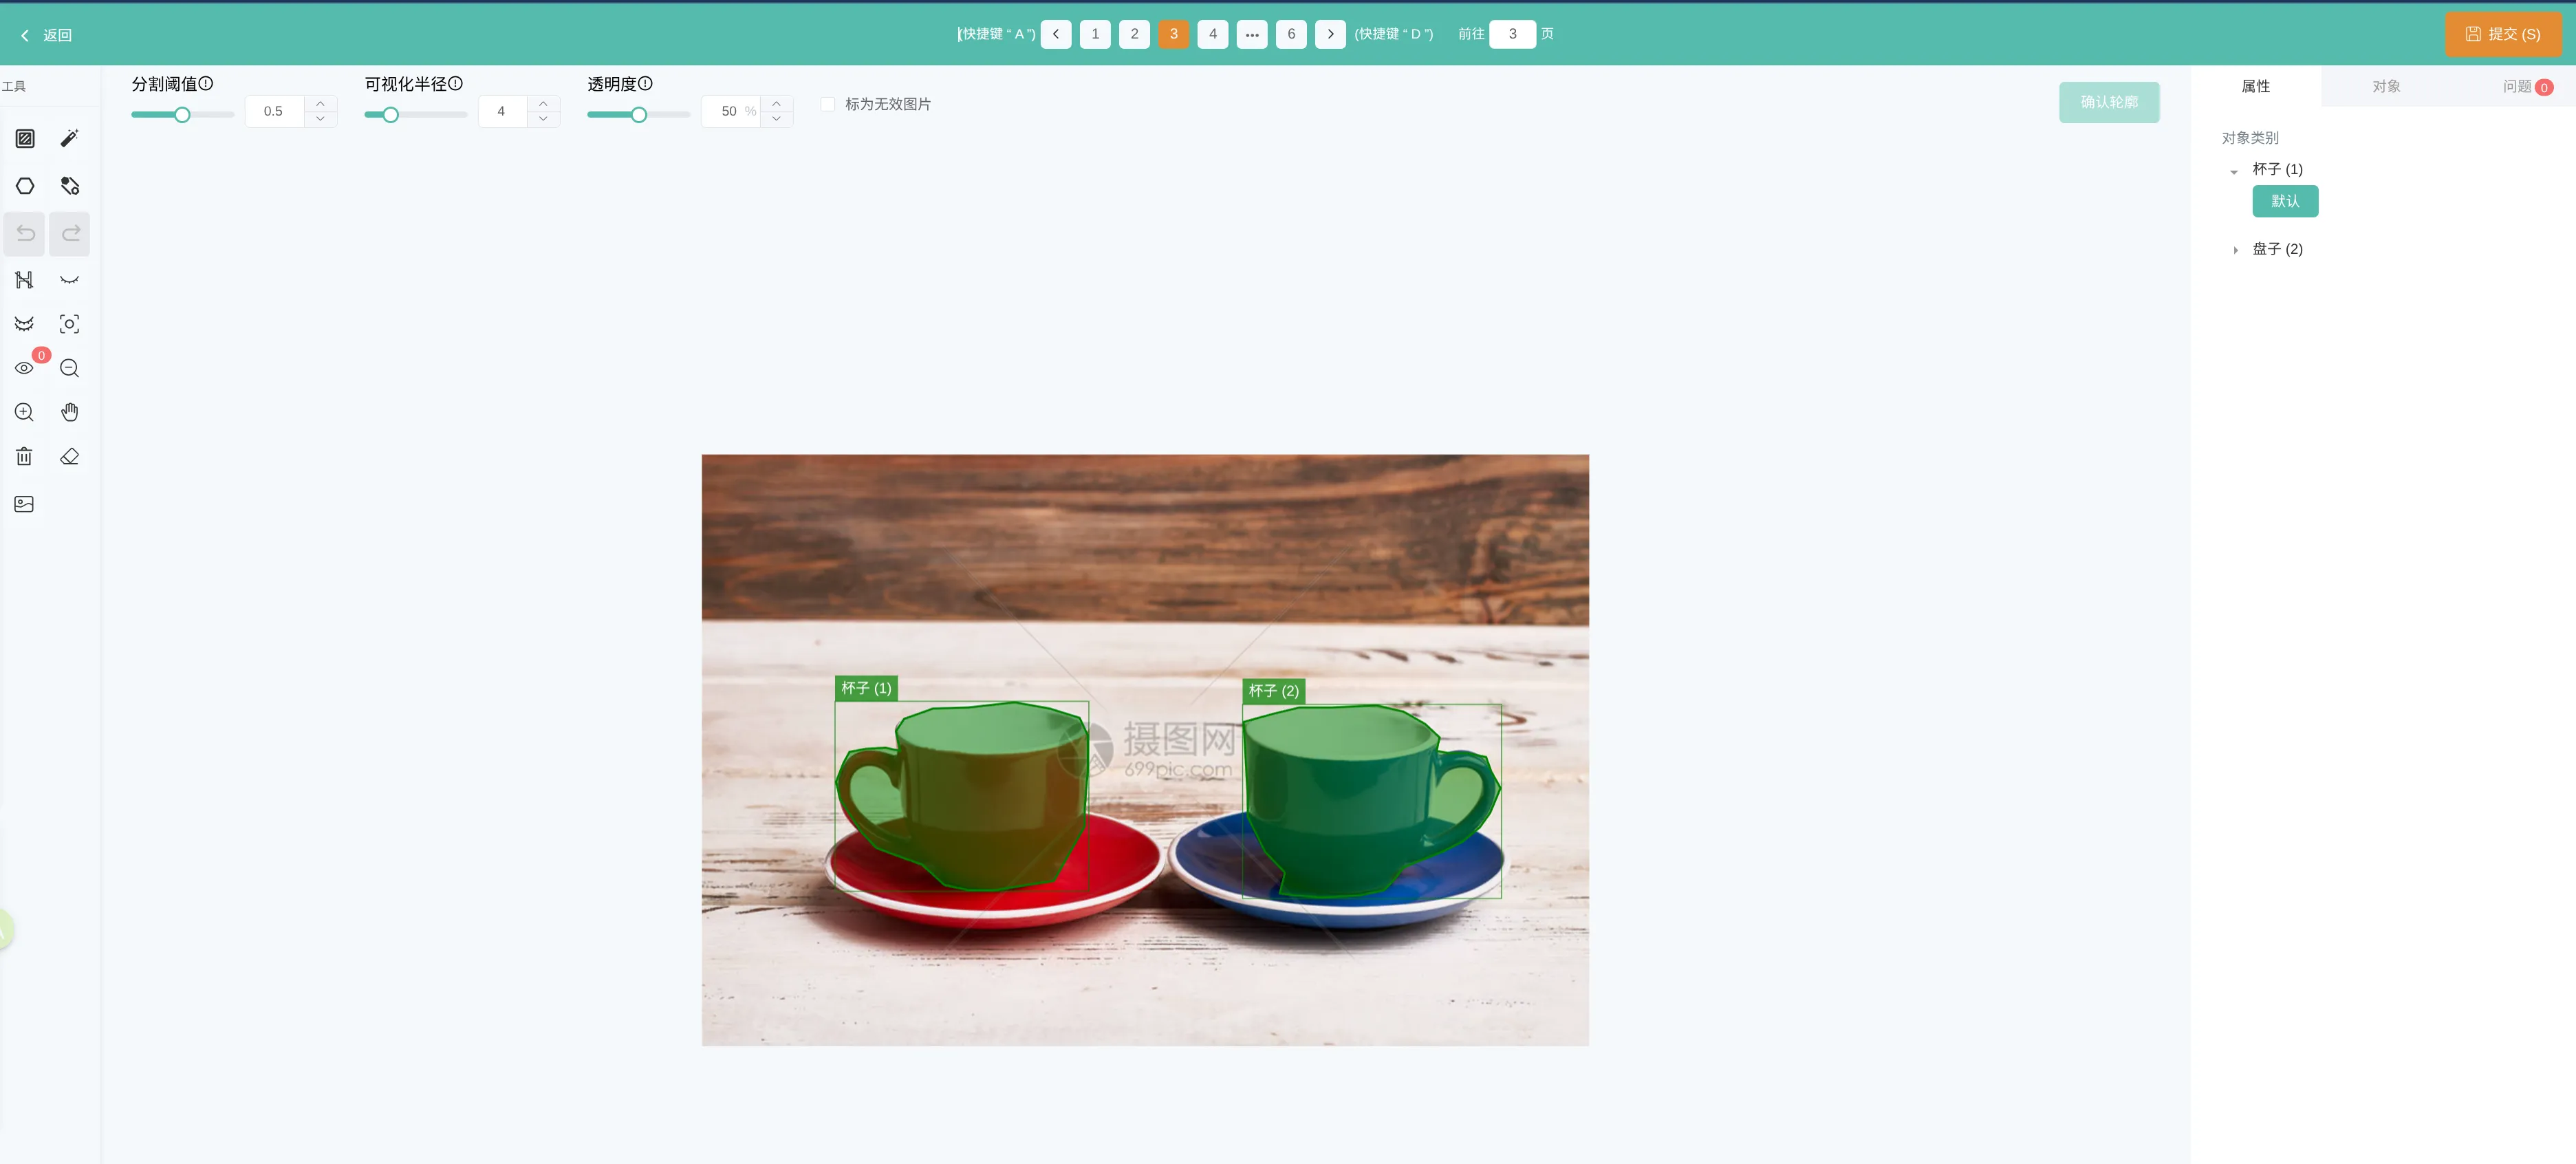
Task: Select the polygon drawing tool
Action: pyautogui.click(x=25, y=186)
